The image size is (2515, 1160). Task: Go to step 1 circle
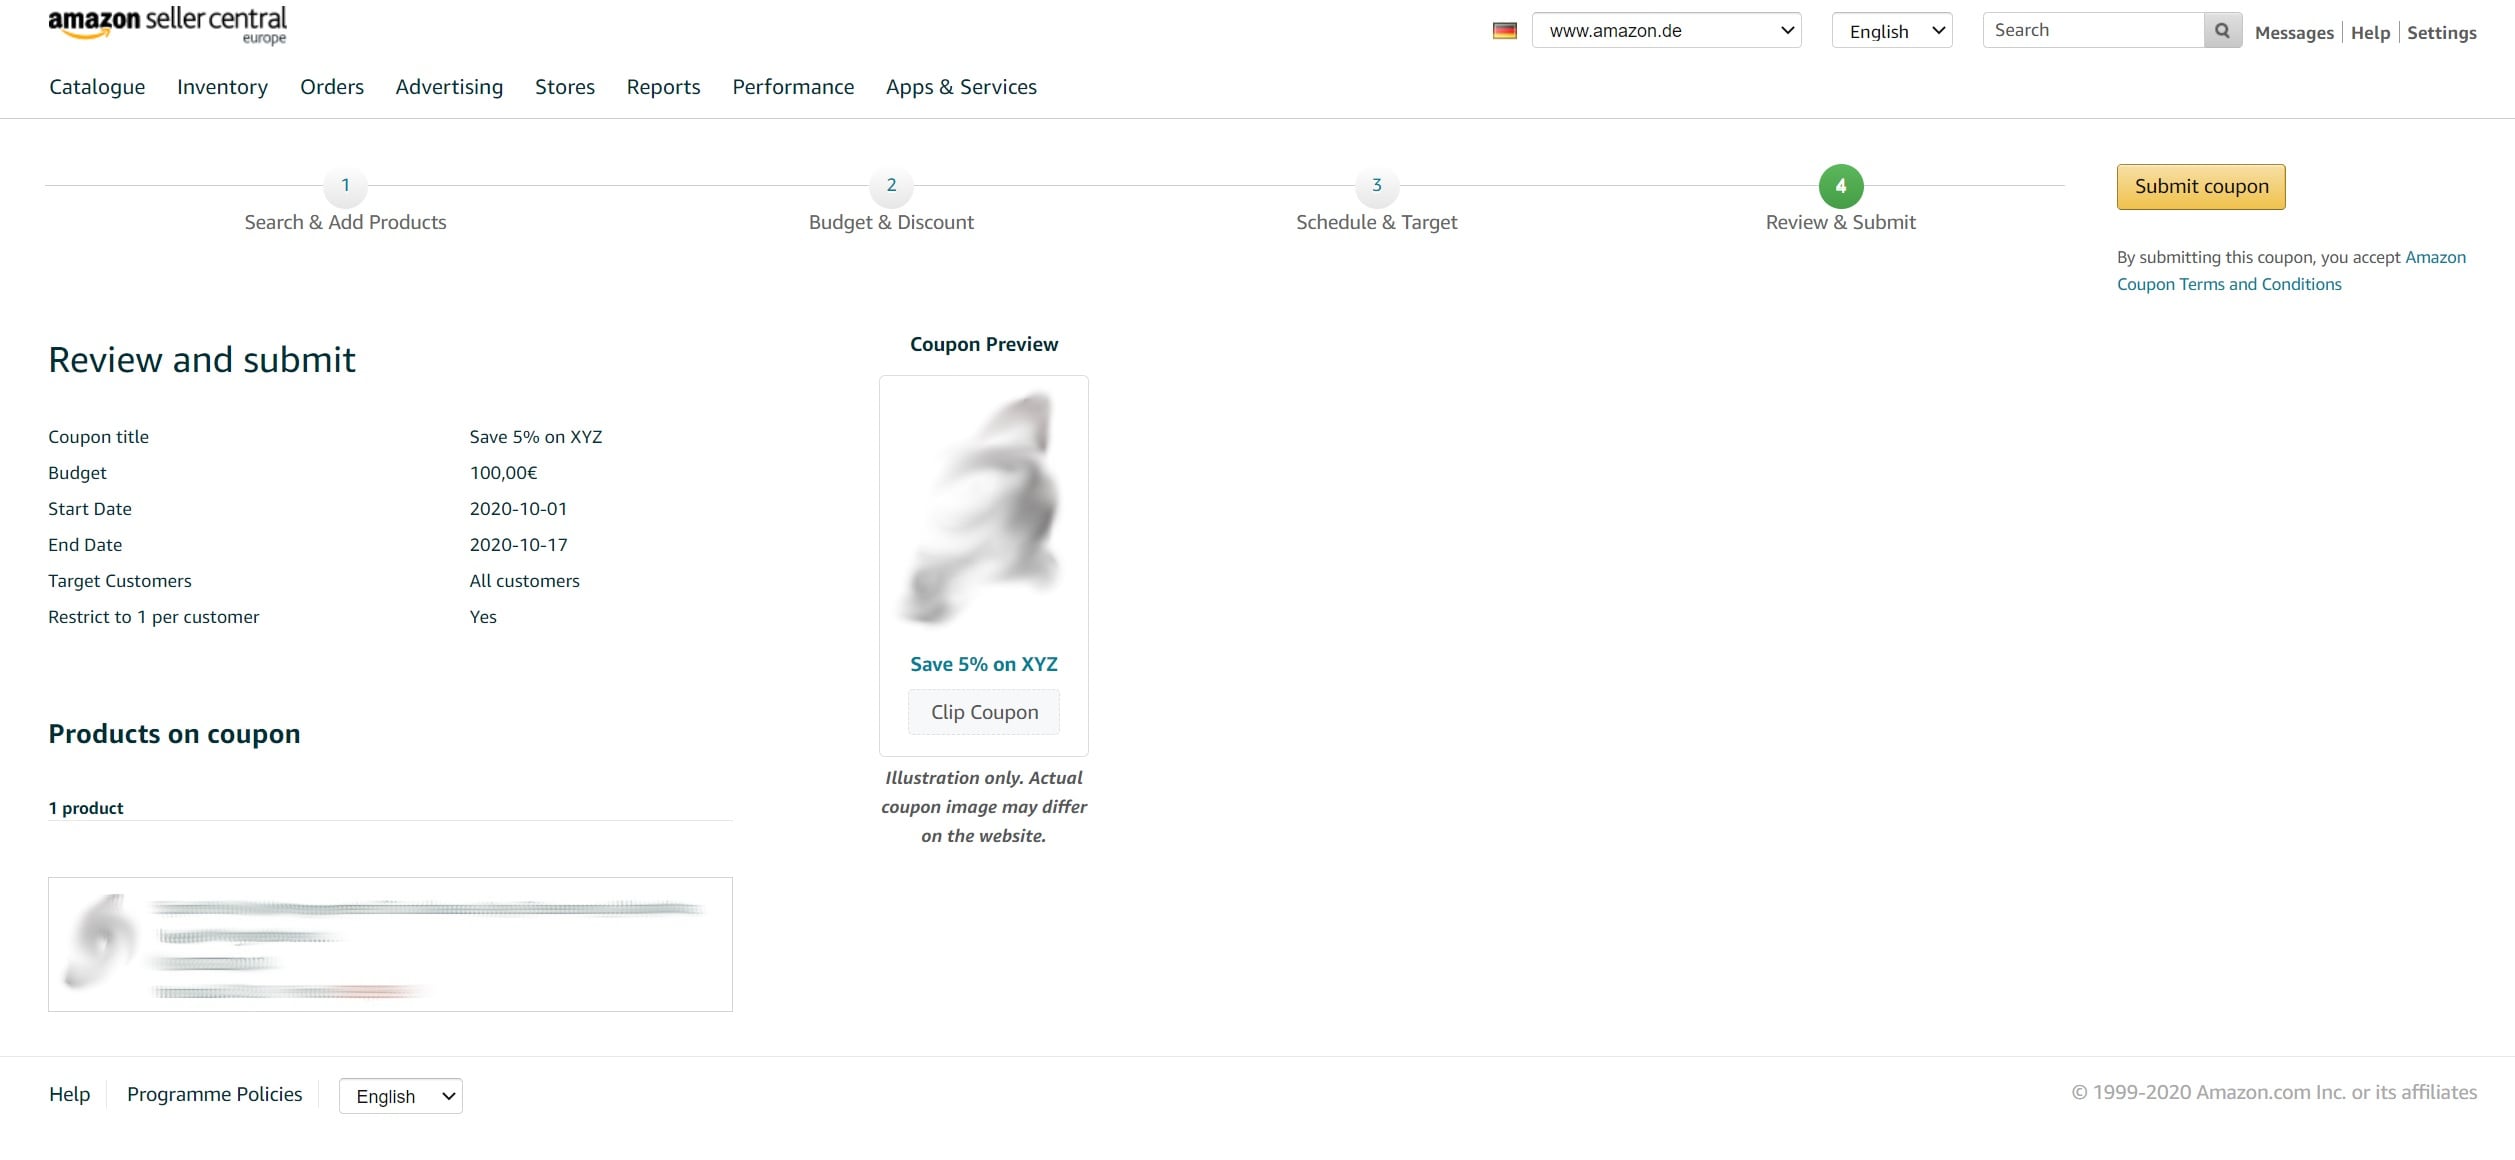pyautogui.click(x=345, y=185)
